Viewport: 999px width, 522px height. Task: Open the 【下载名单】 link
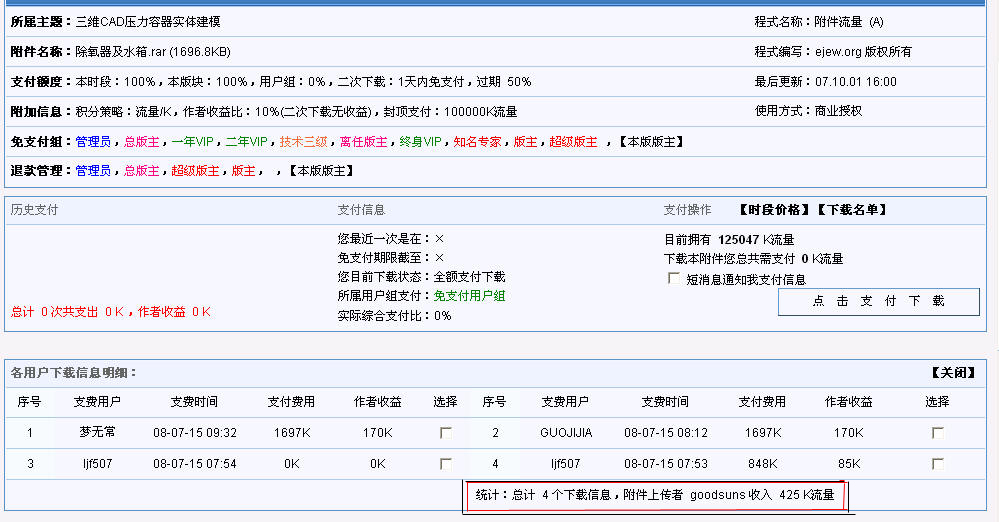[851, 210]
